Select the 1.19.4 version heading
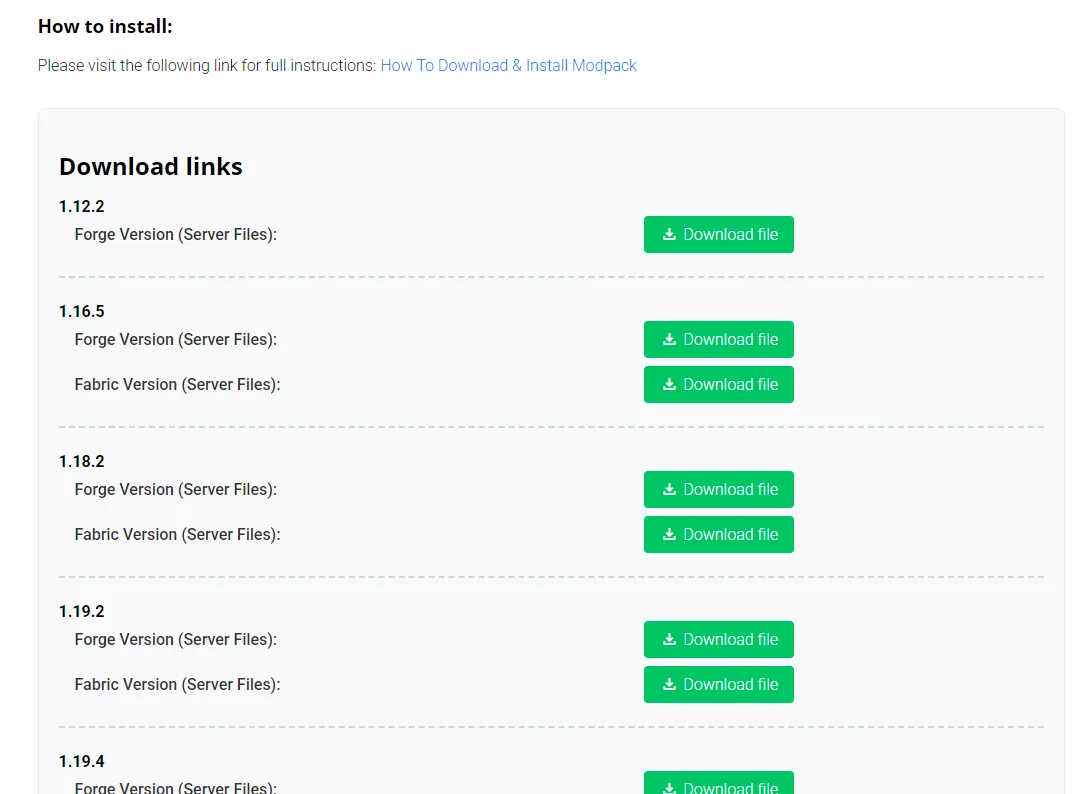The image size is (1074, 794). tap(82, 761)
